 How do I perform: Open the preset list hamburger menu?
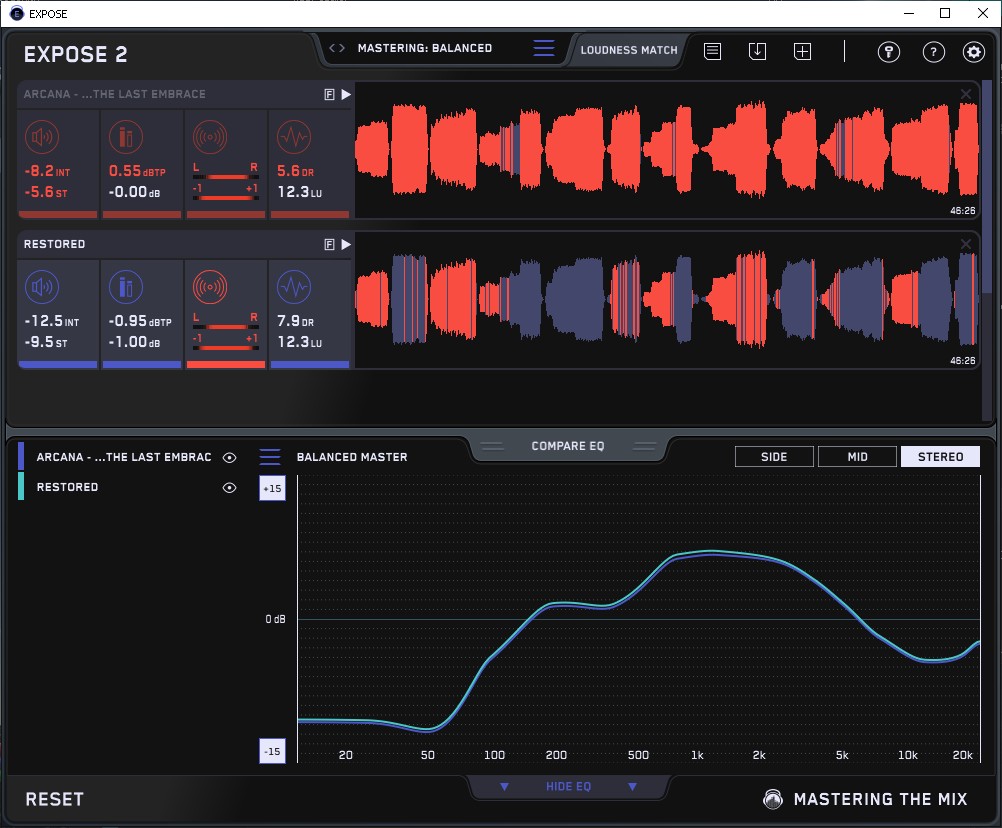pyautogui.click(x=544, y=48)
